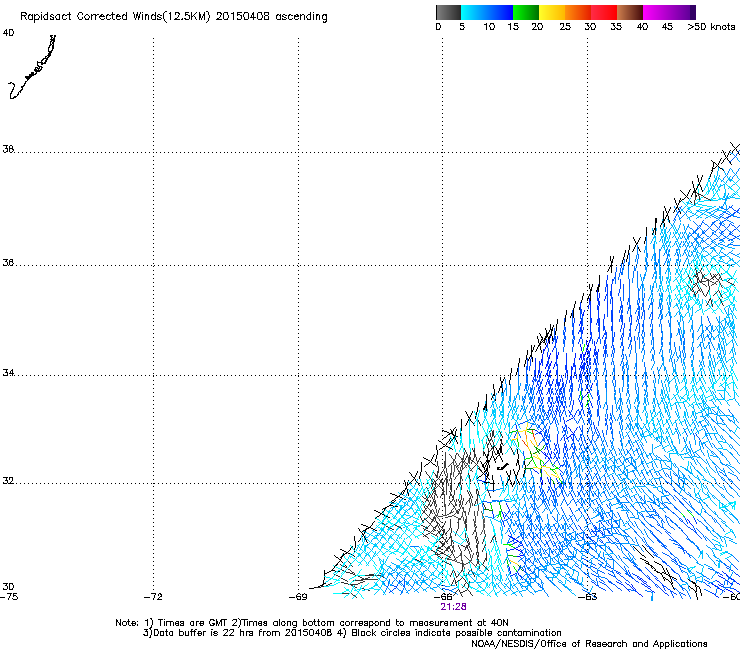Pick the brown 35-40 knots color segment

(x=630, y=12)
